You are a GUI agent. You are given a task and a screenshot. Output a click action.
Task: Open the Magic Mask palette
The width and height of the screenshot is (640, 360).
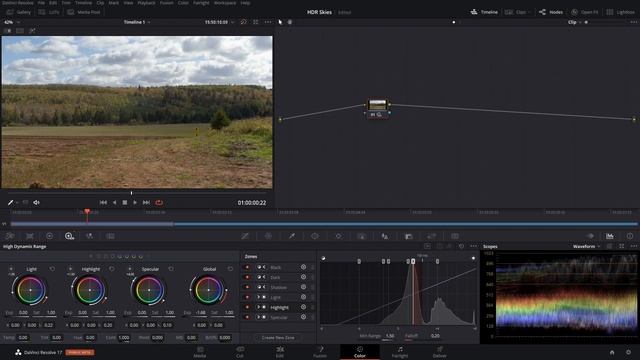point(362,236)
